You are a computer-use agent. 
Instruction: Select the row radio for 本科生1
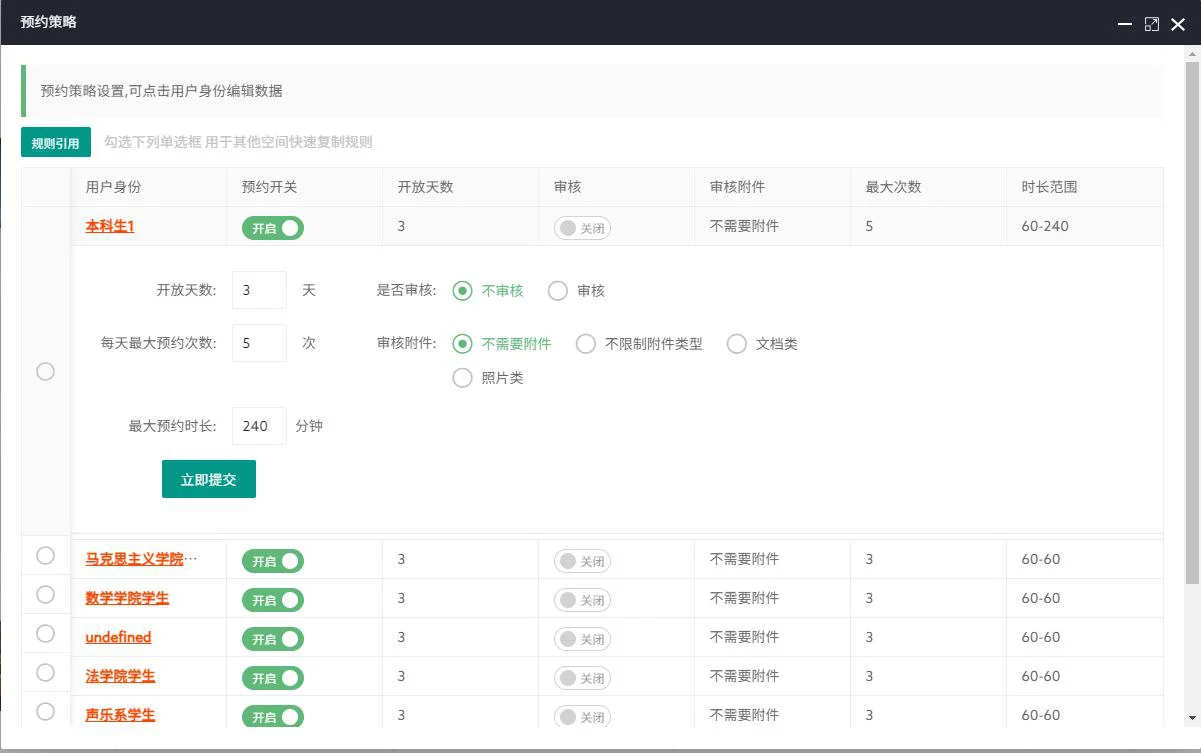coord(45,371)
